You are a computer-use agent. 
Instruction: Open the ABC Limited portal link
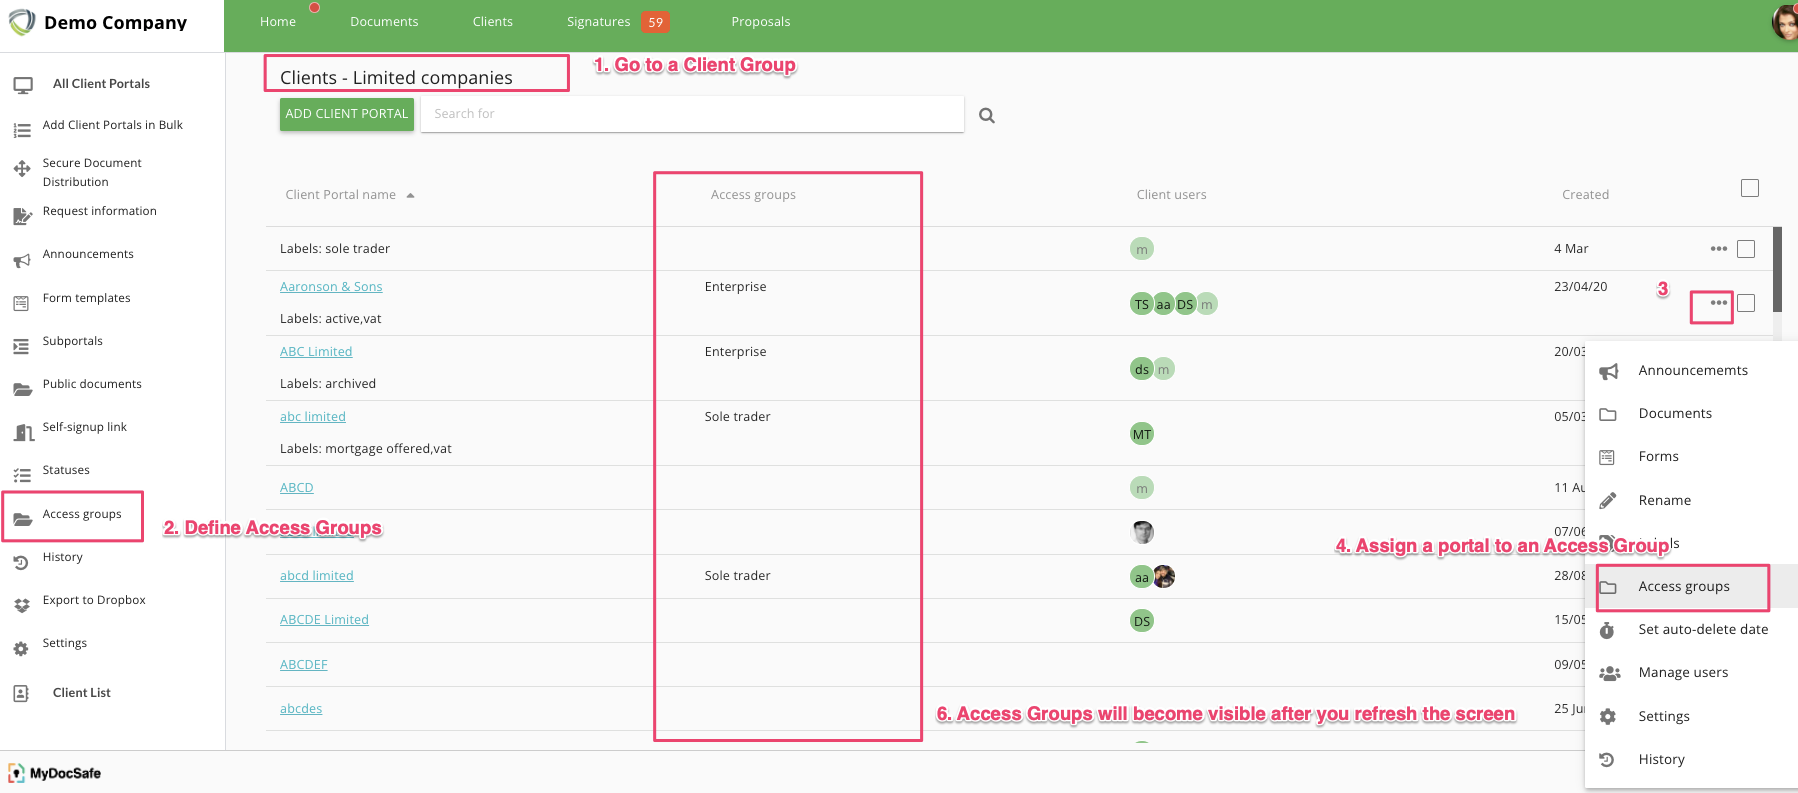(x=316, y=352)
